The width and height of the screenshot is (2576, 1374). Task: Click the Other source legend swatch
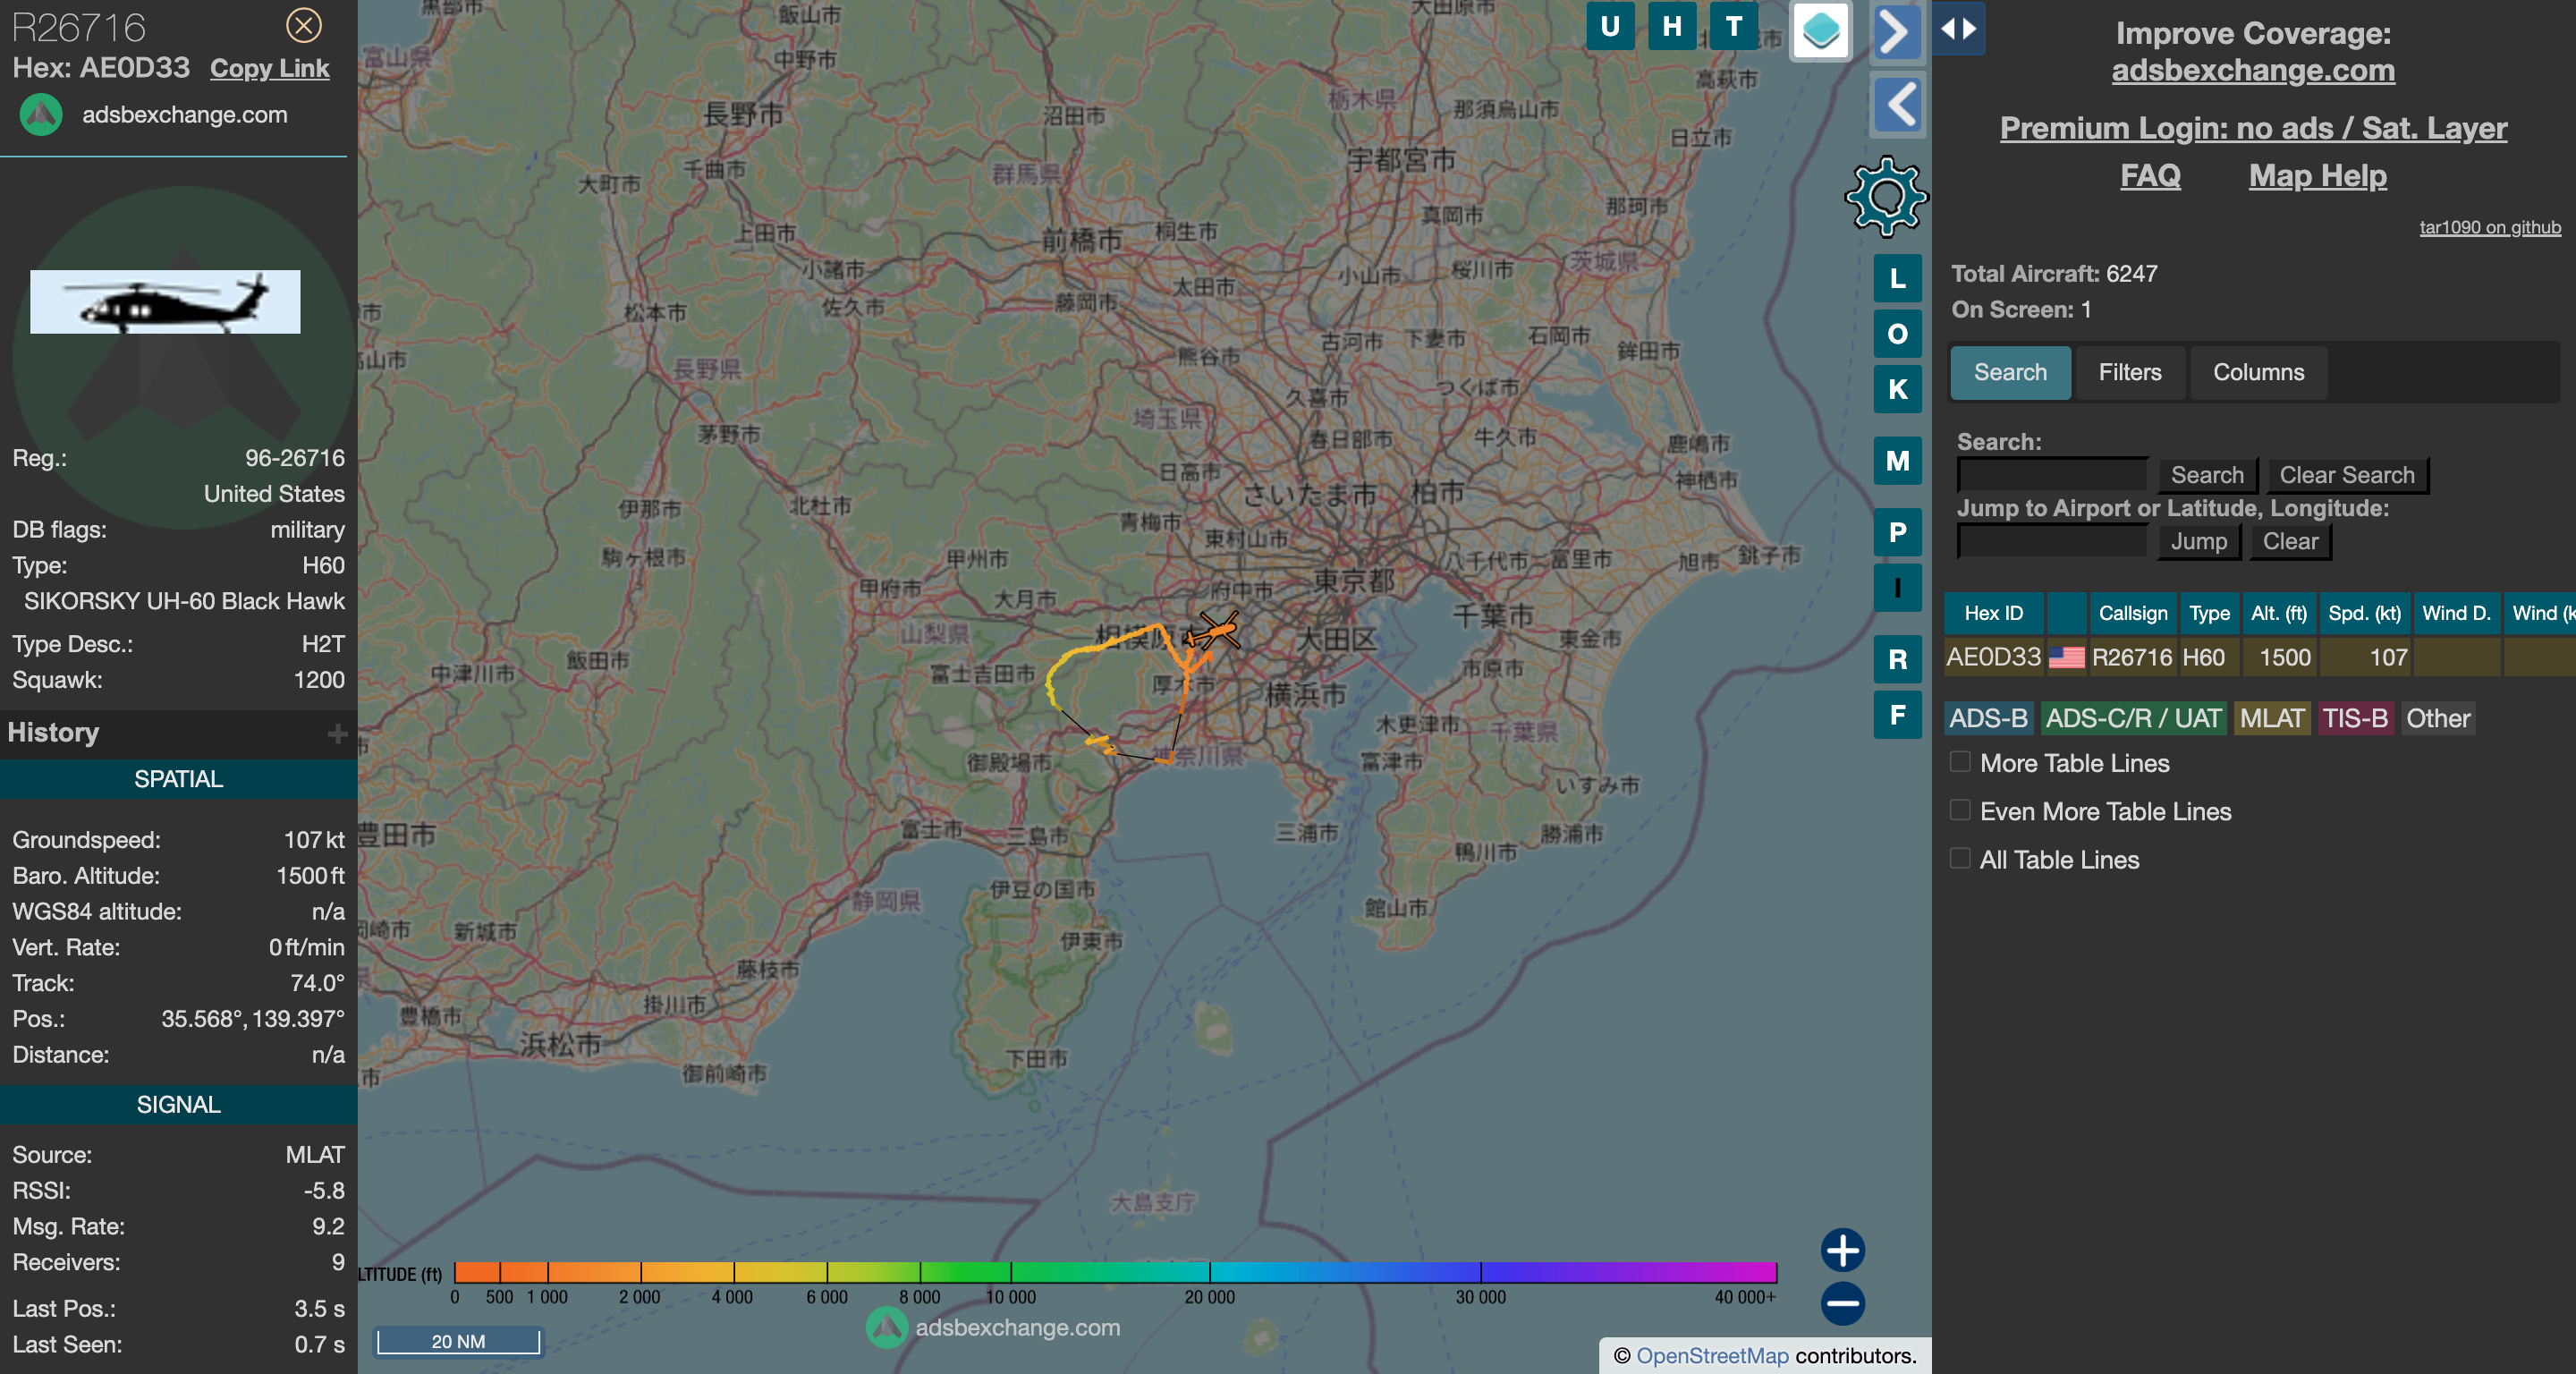click(2437, 718)
